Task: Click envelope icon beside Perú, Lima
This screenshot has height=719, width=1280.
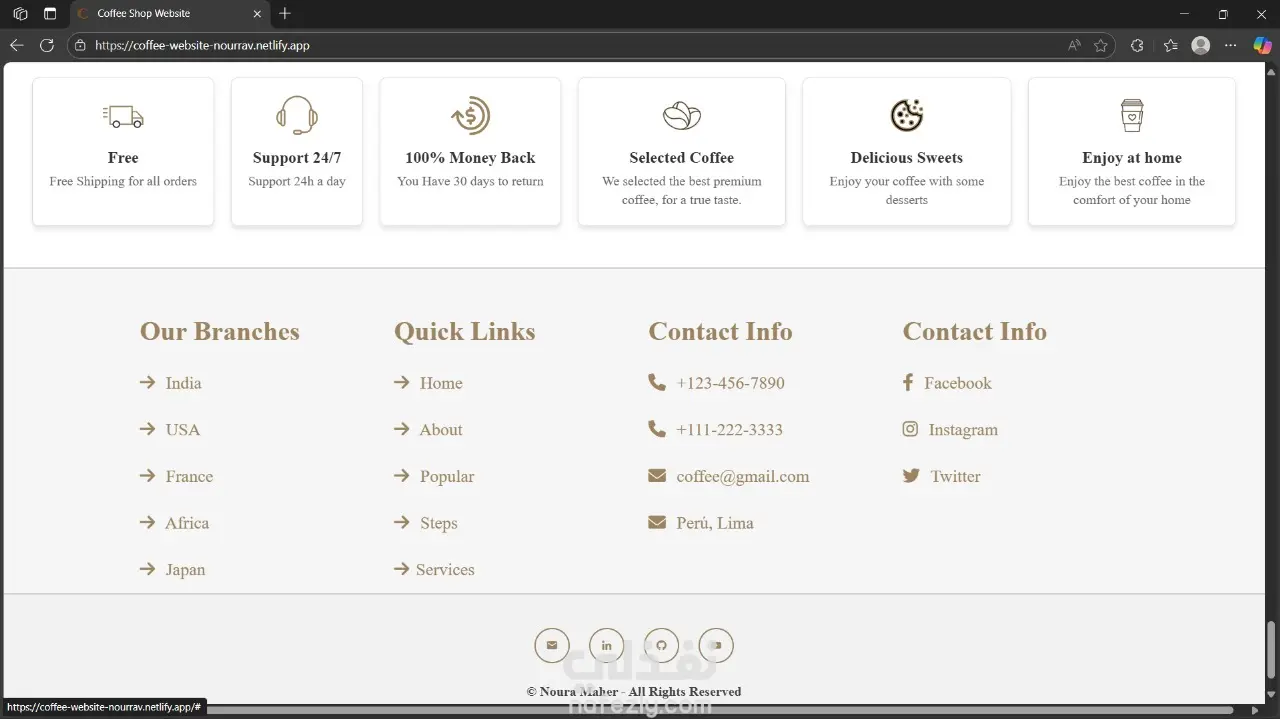Action: [657, 522]
